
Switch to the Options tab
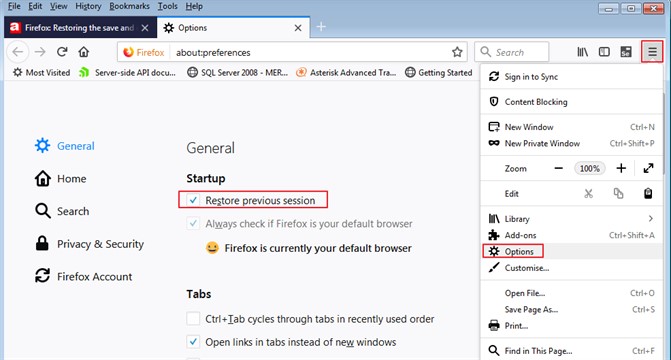click(233, 28)
